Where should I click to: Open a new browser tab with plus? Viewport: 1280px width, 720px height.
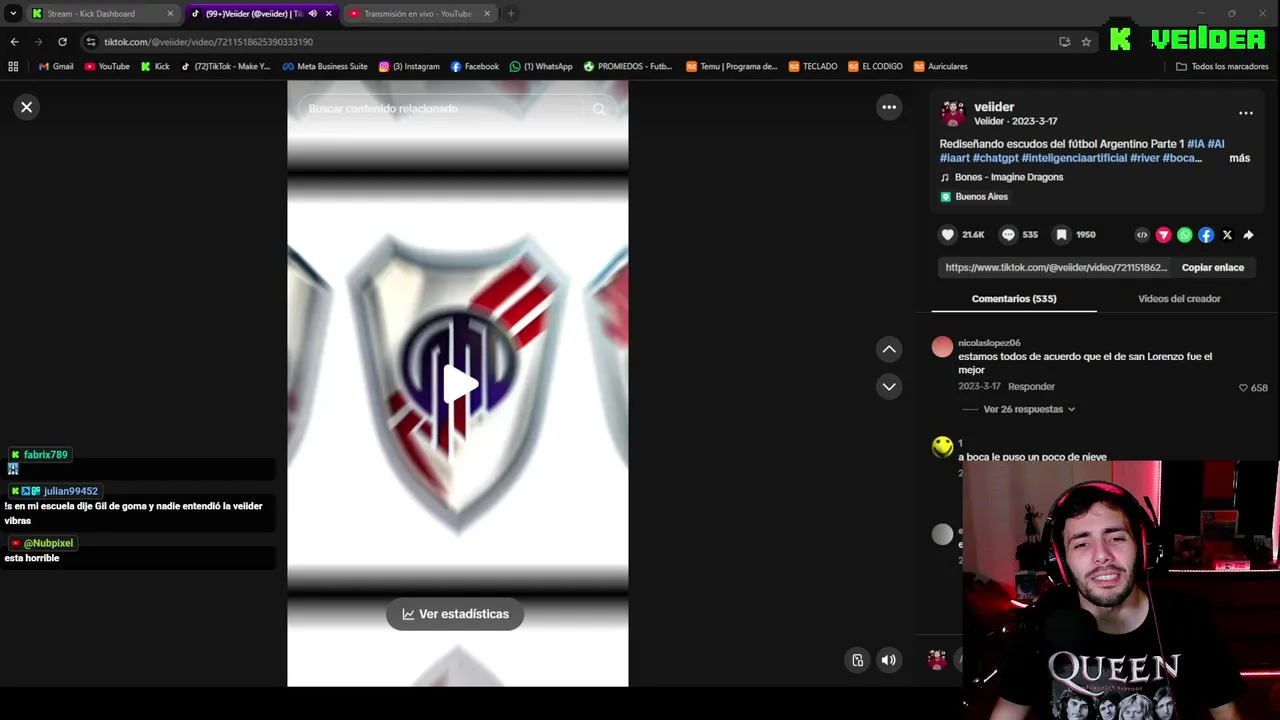511,14
